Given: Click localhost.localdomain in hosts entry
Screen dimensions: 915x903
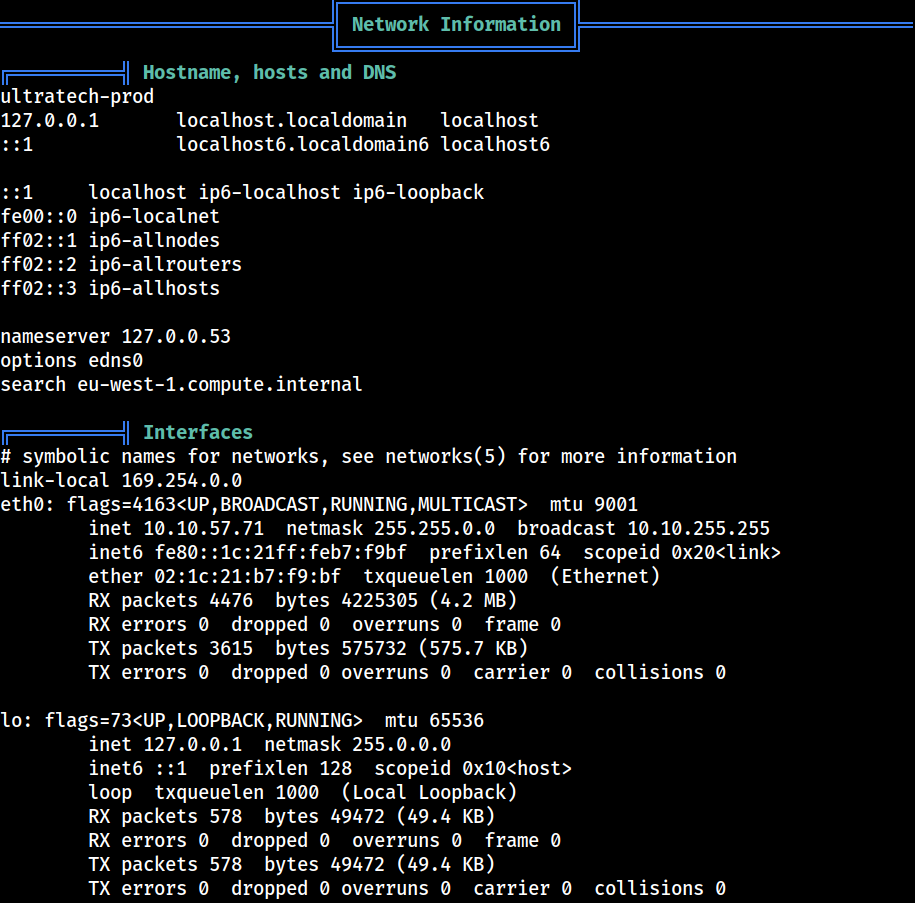Looking at the screenshot, I should click(291, 120).
